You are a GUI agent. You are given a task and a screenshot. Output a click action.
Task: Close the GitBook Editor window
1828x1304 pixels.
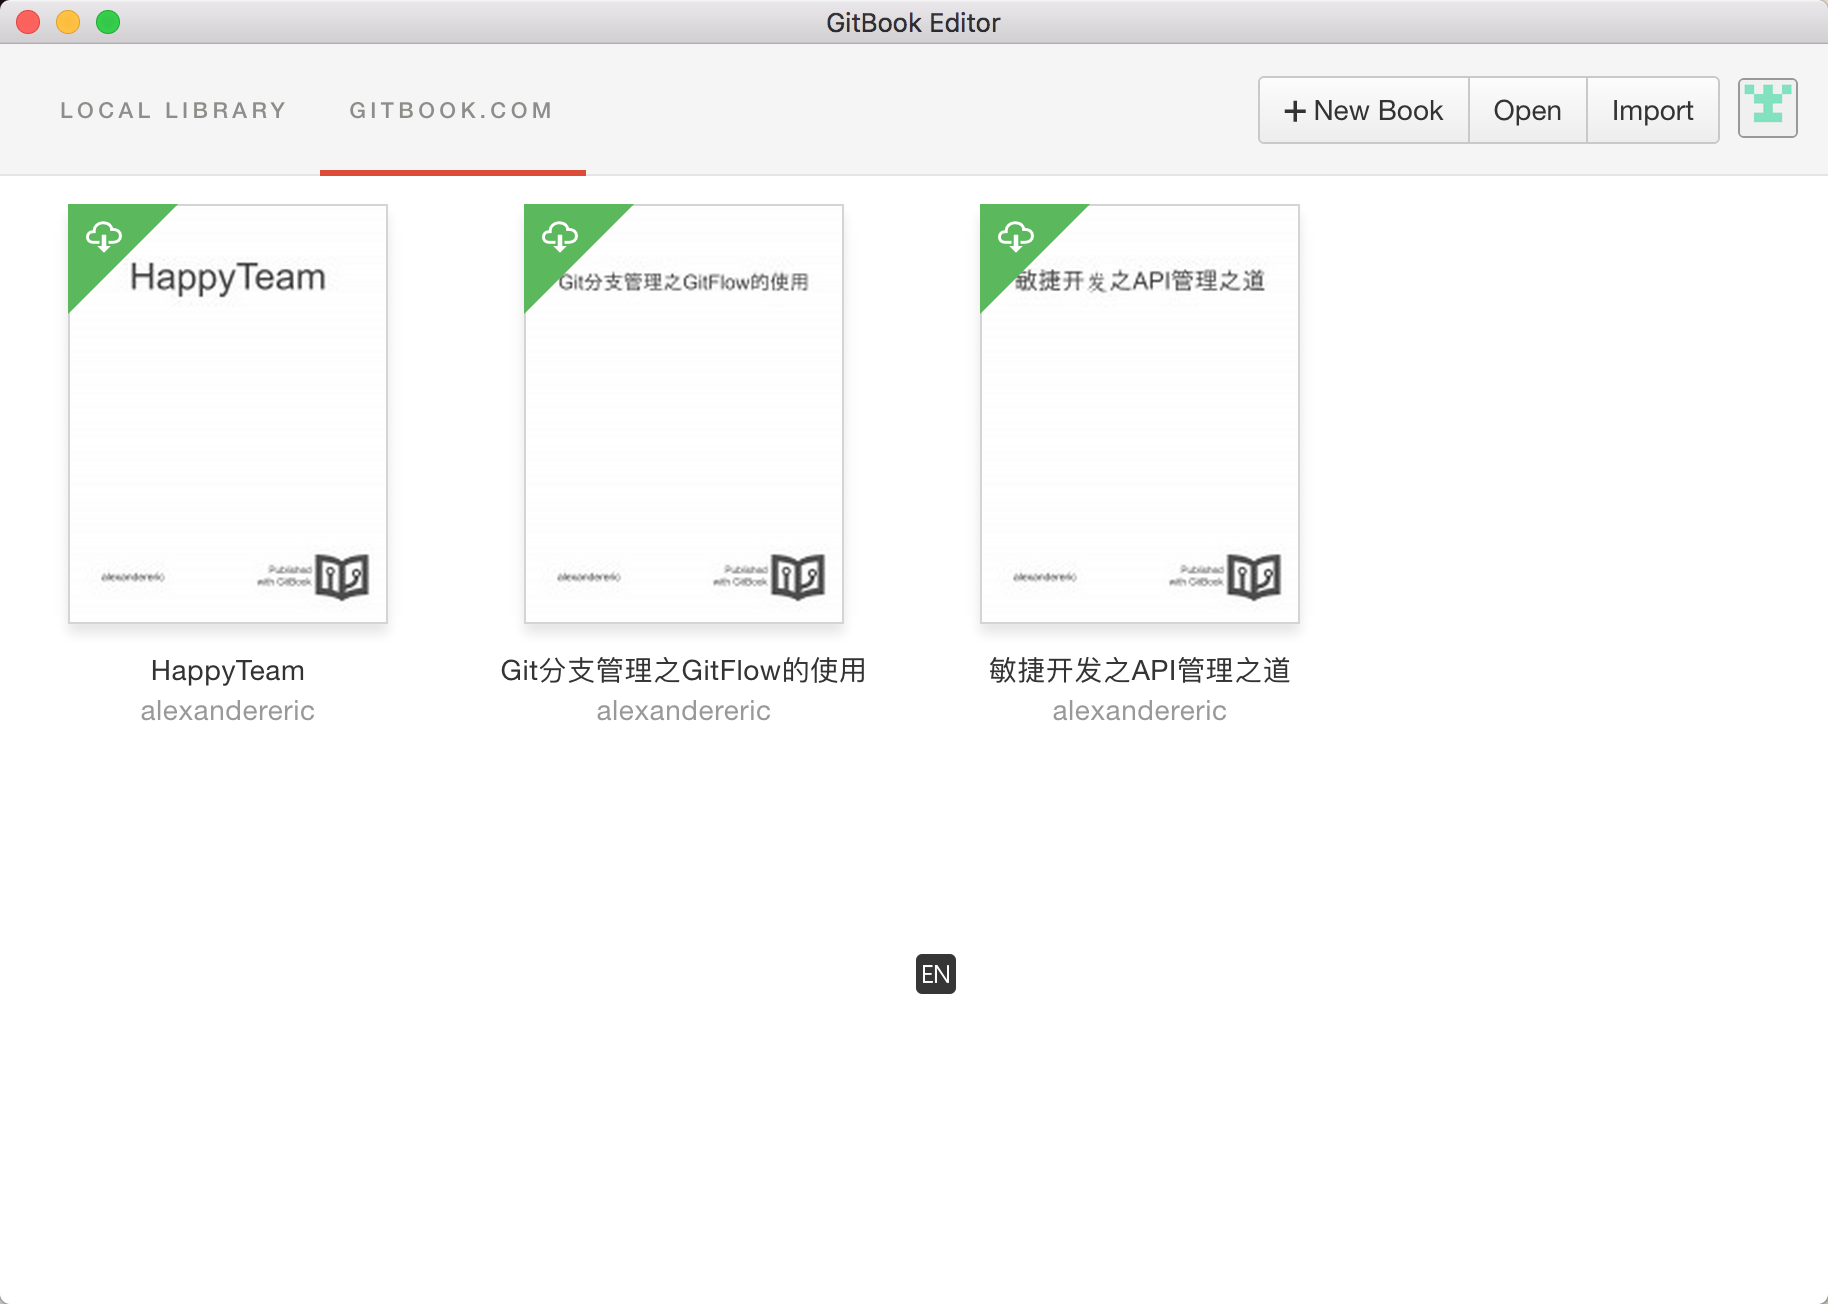tap(28, 22)
